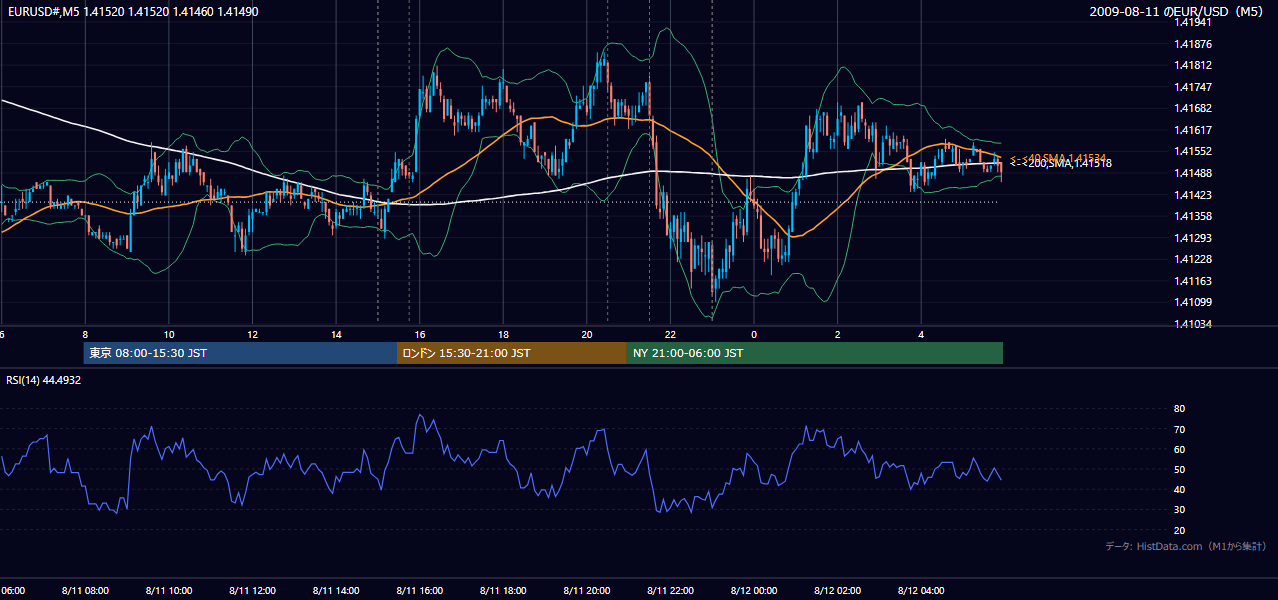Click price axis label 1.41293

pyautogui.click(x=1194, y=238)
